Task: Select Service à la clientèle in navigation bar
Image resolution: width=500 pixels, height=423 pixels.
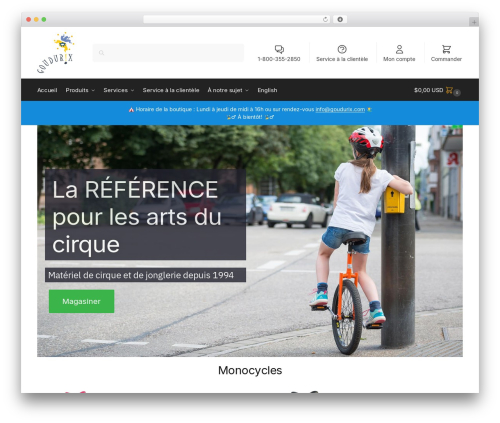Action: [171, 90]
